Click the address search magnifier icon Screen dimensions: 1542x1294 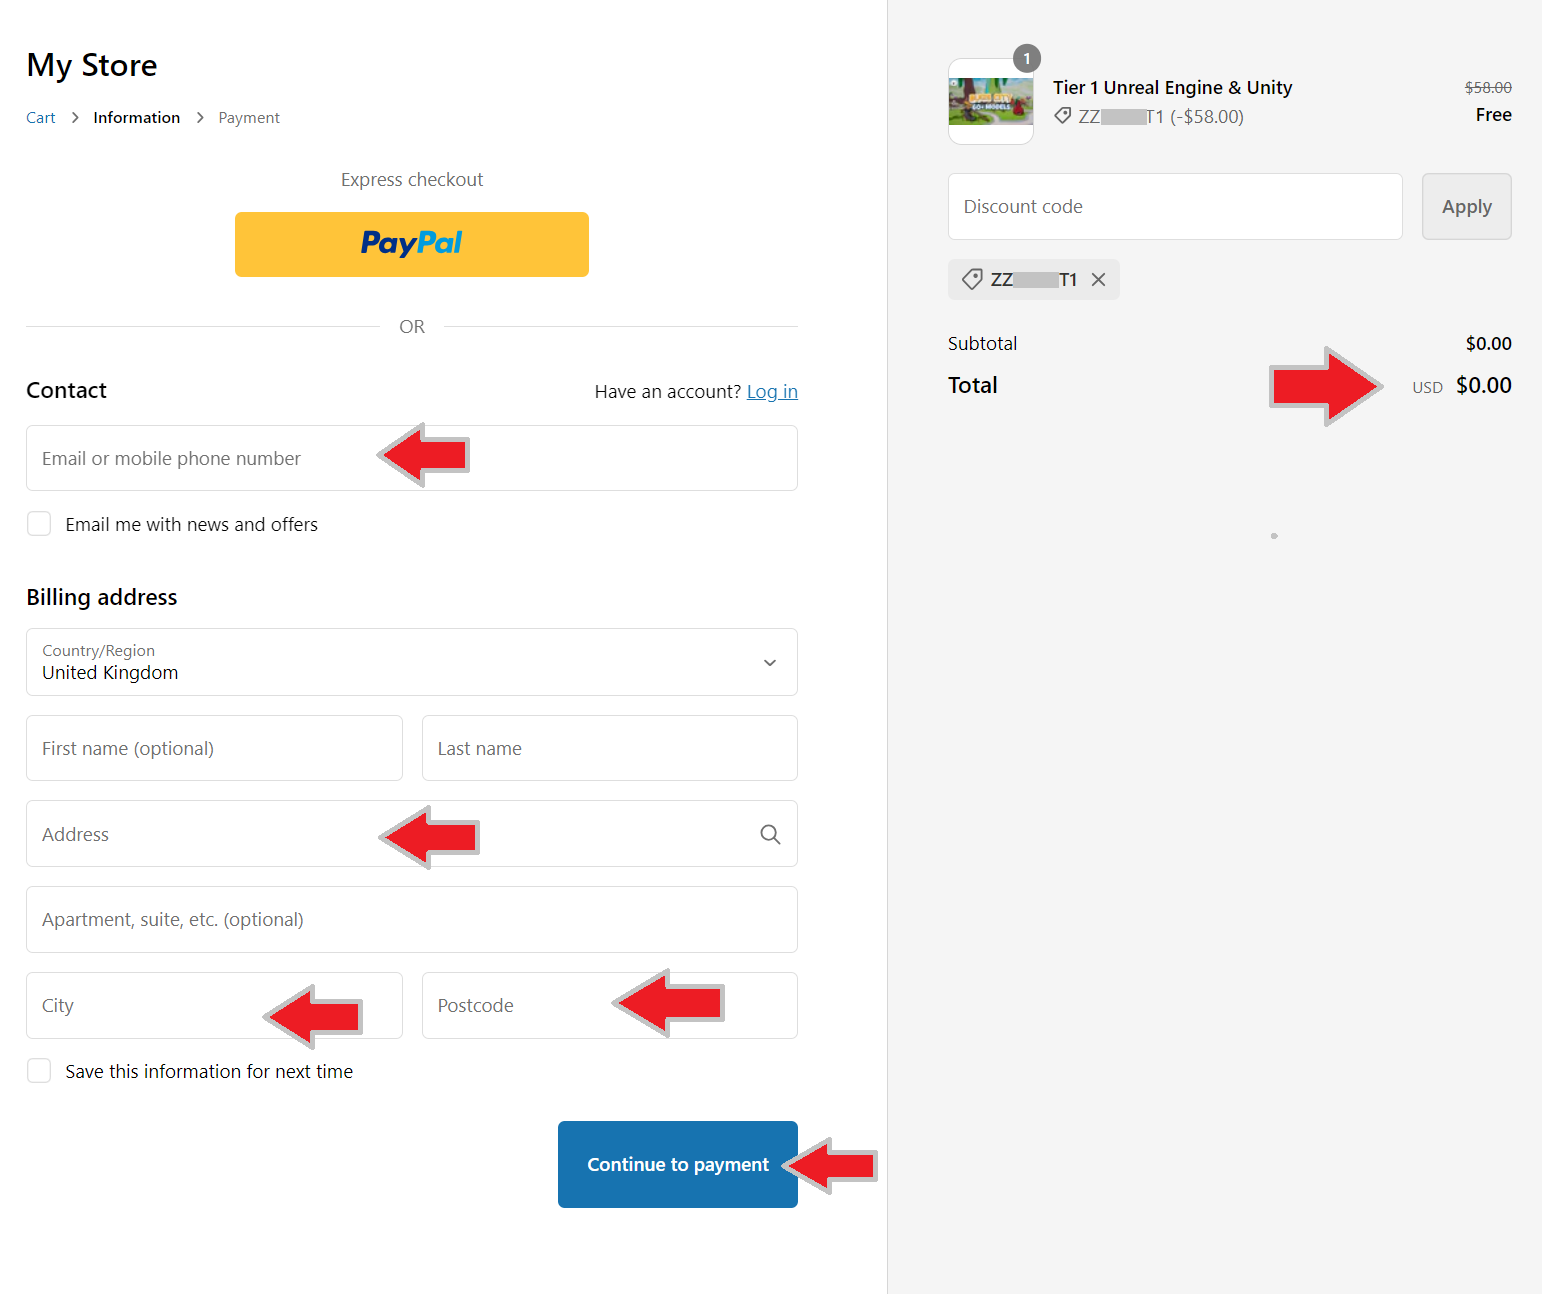click(769, 834)
